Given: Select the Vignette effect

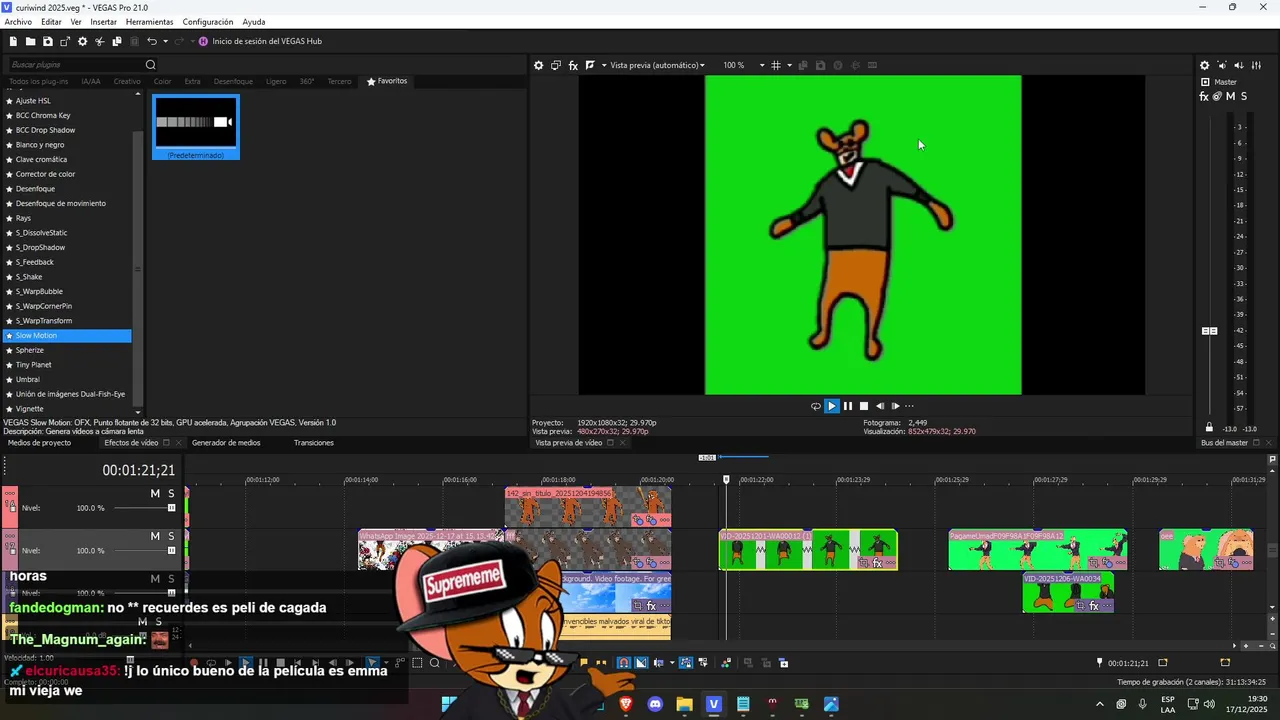Looking at the screenshot, I should pyautogui.click(x=30, y=409).
